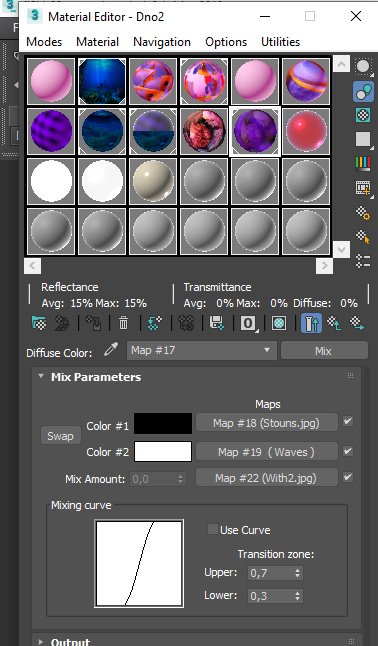Click the 3ds Max title bar logo
Screen dimensions: 378x646
click(35, 16)
